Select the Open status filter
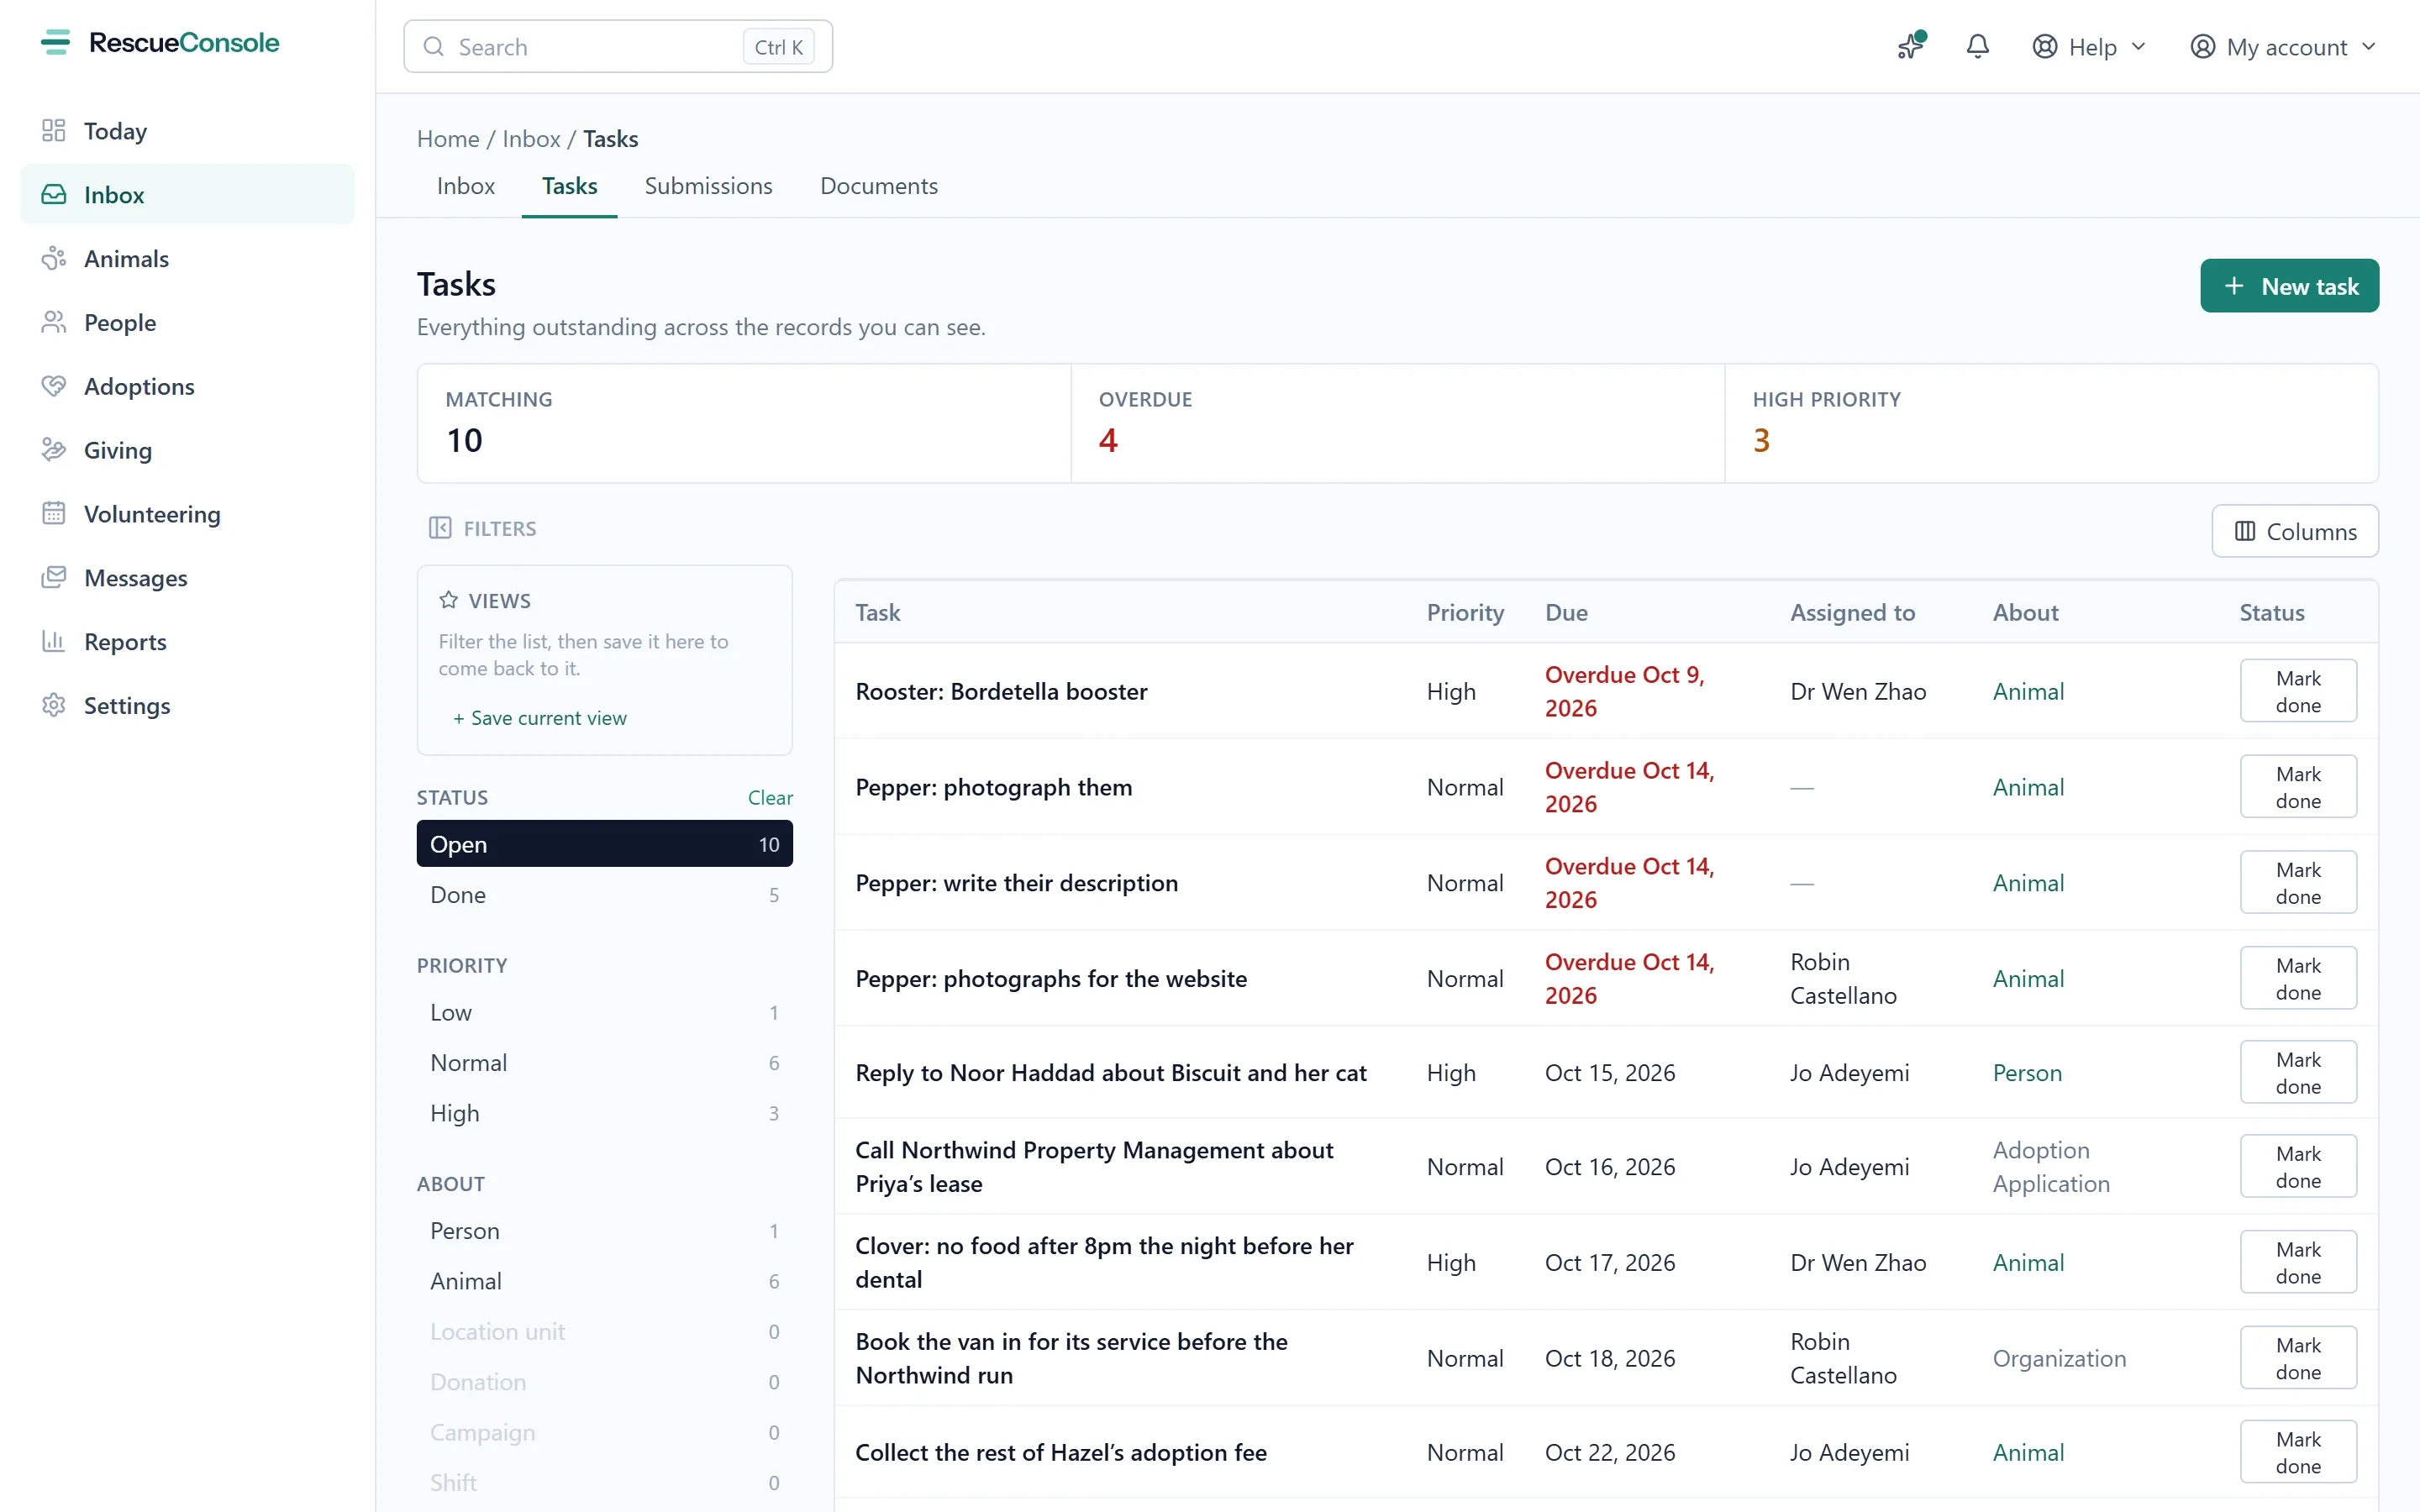This screenshot has width=2420, height=1512. click(x=605, y=844)
